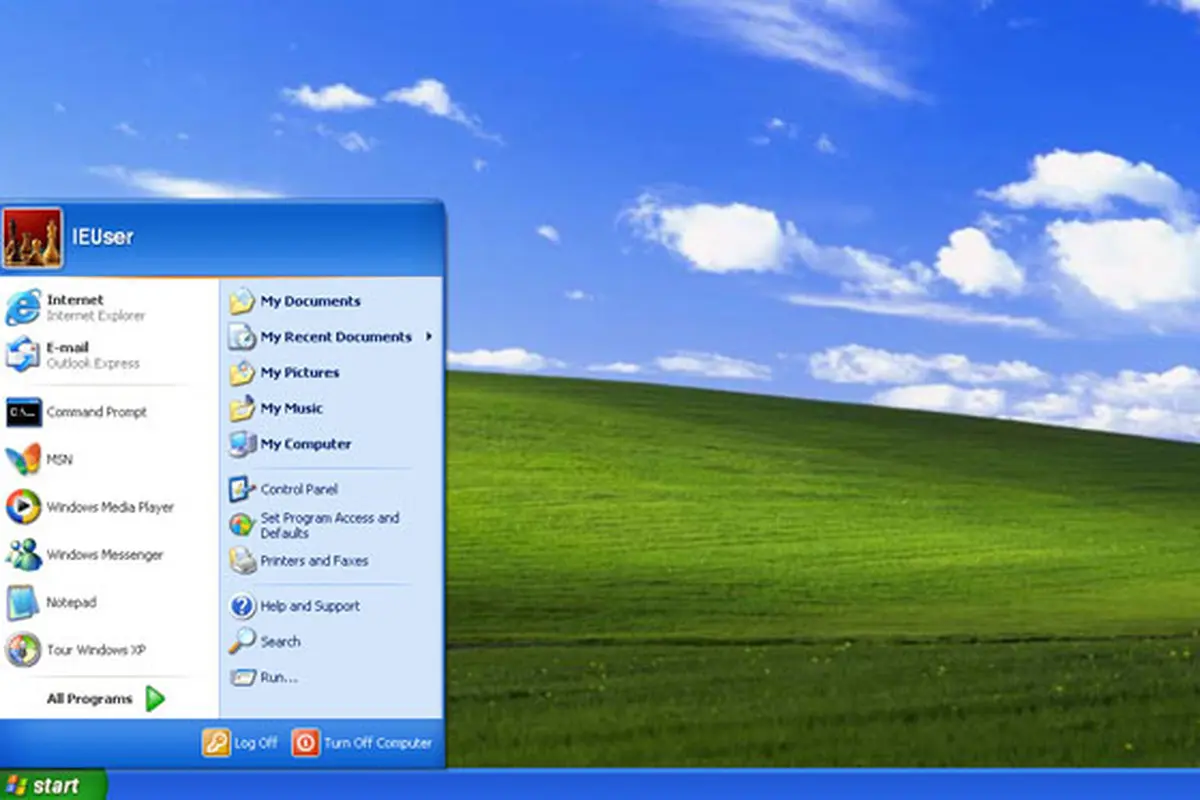Click the Turn Off Computer button text
1200x800 pixels.
click(378, 743)
